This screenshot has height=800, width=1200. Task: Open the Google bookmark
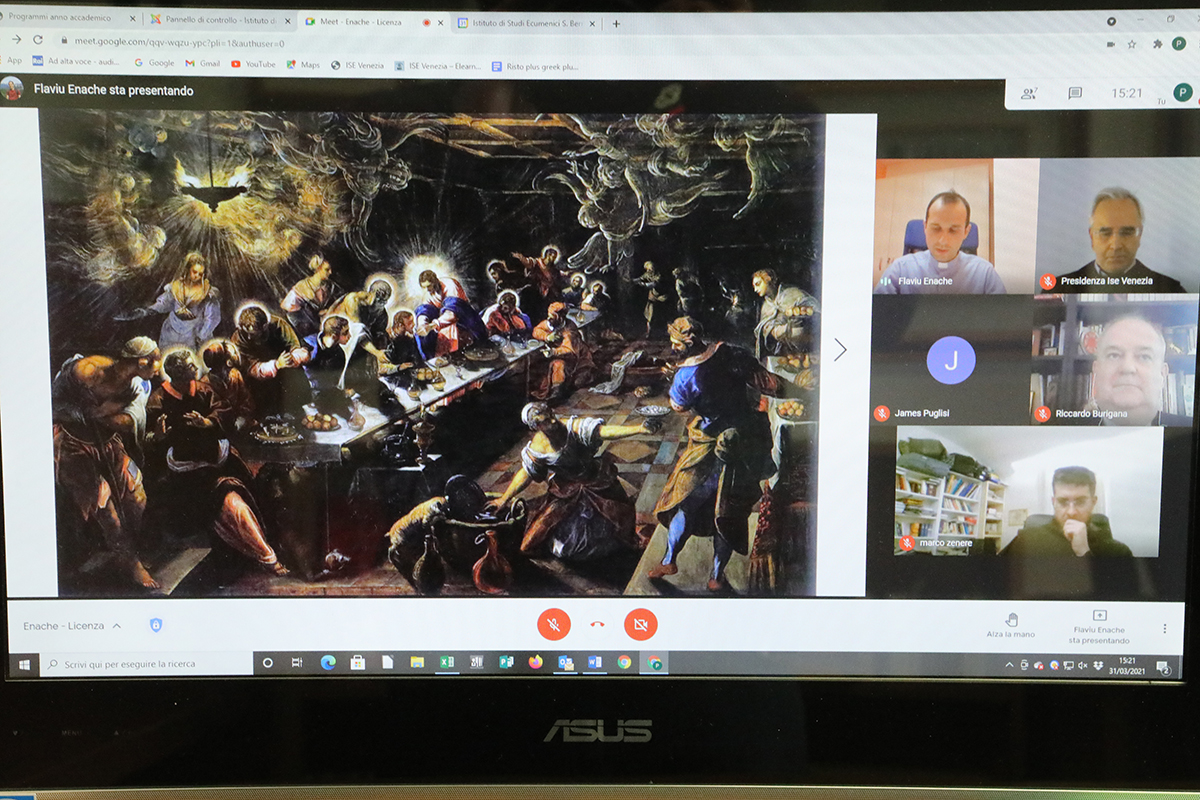point(154,62)
